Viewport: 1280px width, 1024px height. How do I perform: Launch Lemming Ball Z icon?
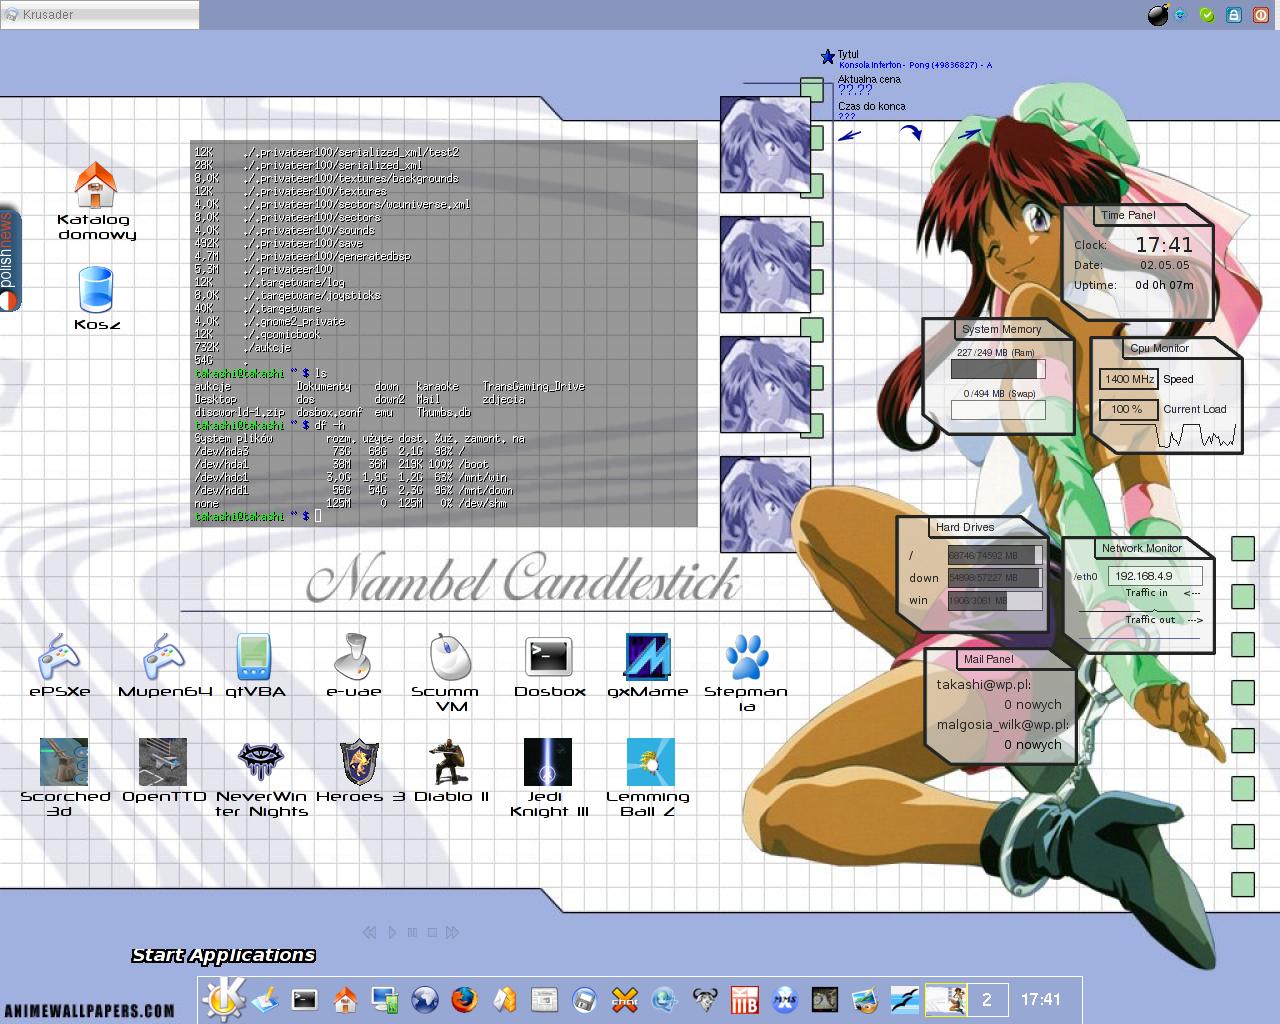(650, 762)
